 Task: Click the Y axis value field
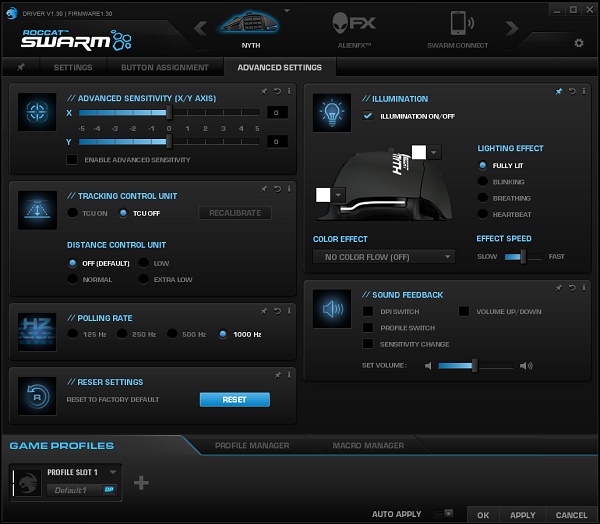click(x=277, y=142)
